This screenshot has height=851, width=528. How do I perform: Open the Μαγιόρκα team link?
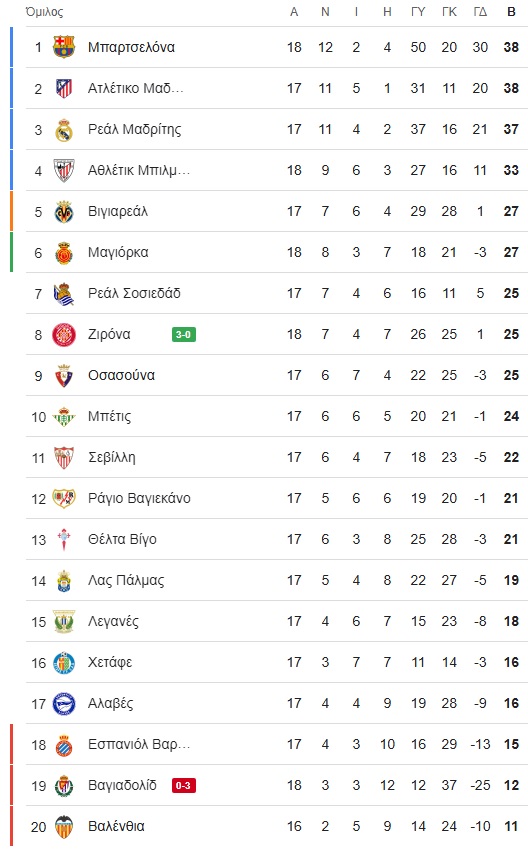[x=118, y=252]
